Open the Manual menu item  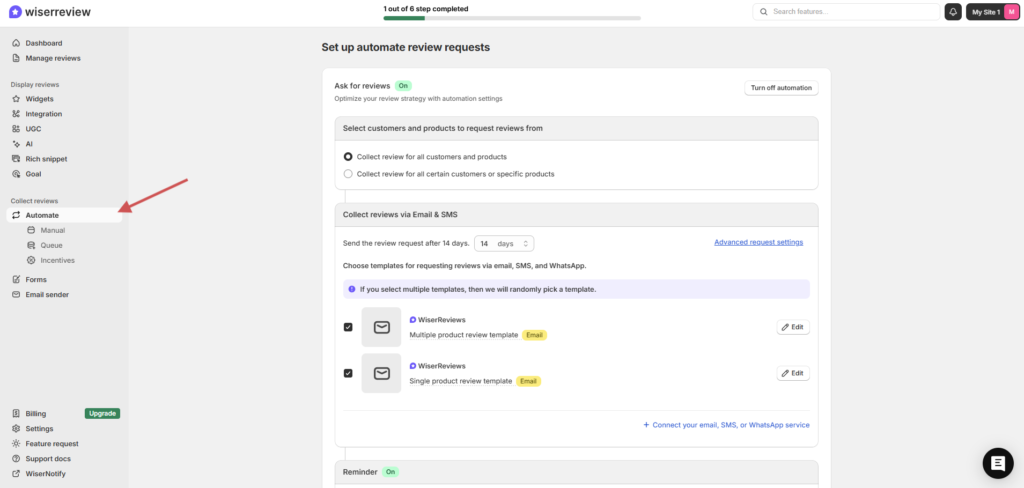(52, 230)
